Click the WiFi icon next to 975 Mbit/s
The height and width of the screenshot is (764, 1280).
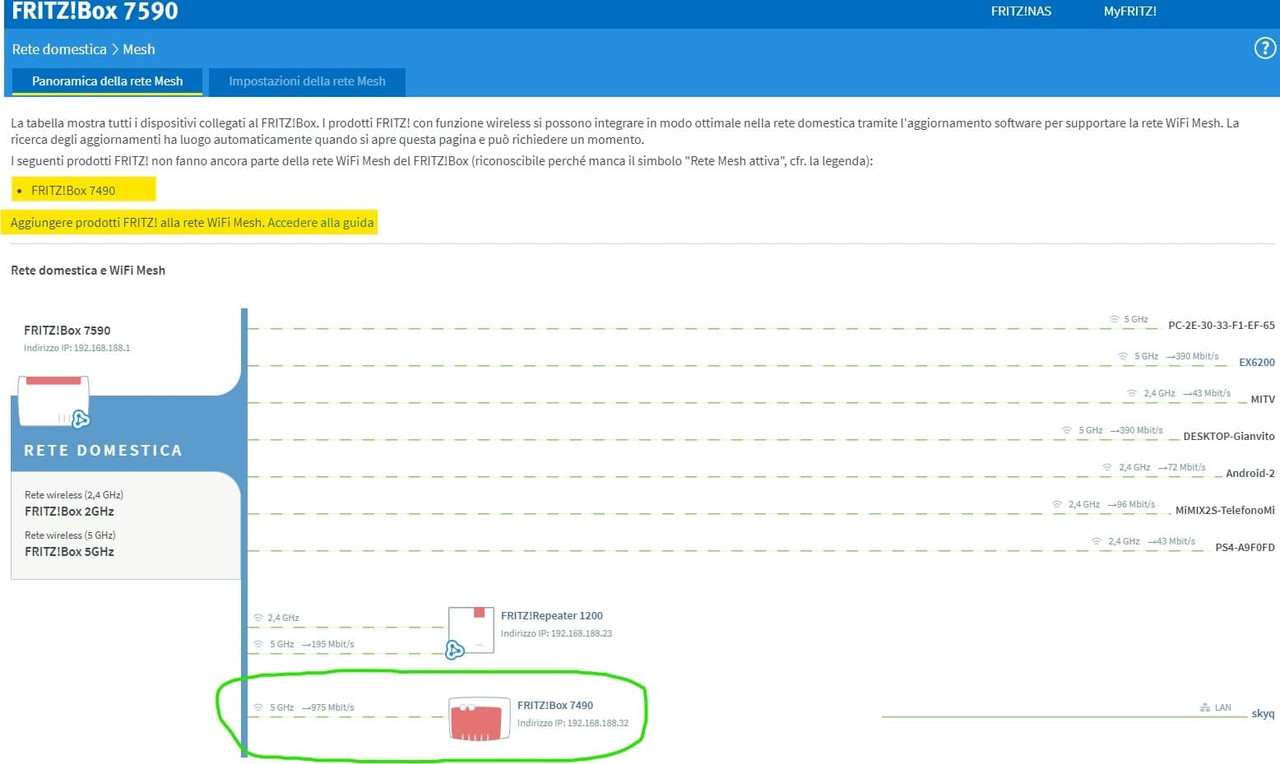point(258,707)
